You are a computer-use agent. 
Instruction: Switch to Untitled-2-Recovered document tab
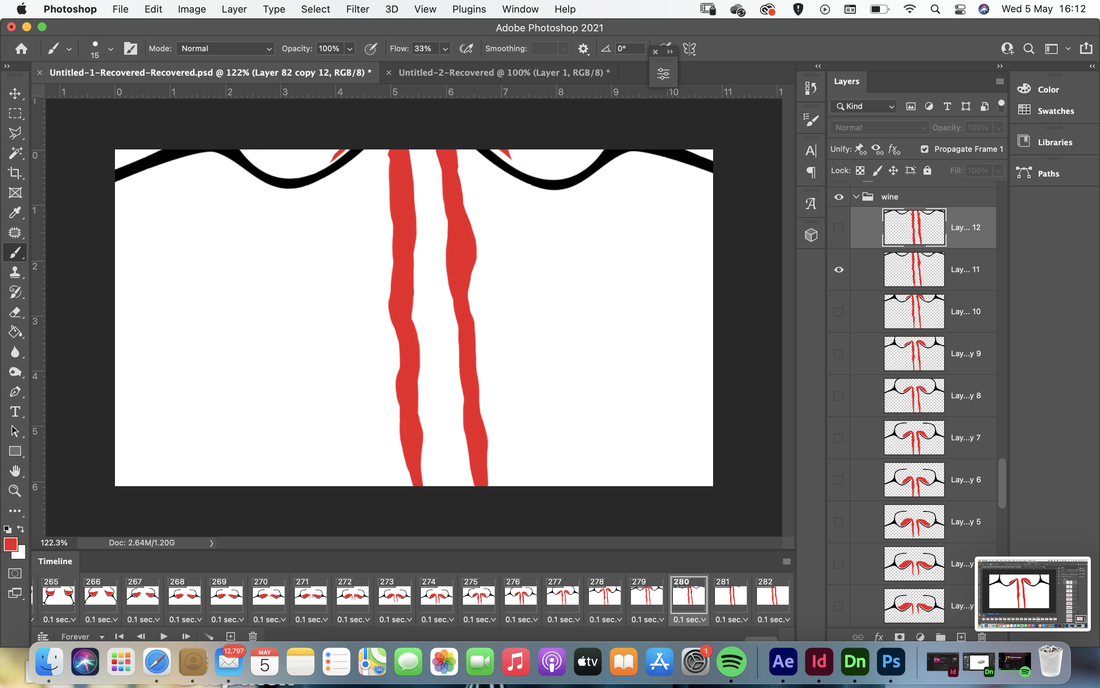click(504, 72)
